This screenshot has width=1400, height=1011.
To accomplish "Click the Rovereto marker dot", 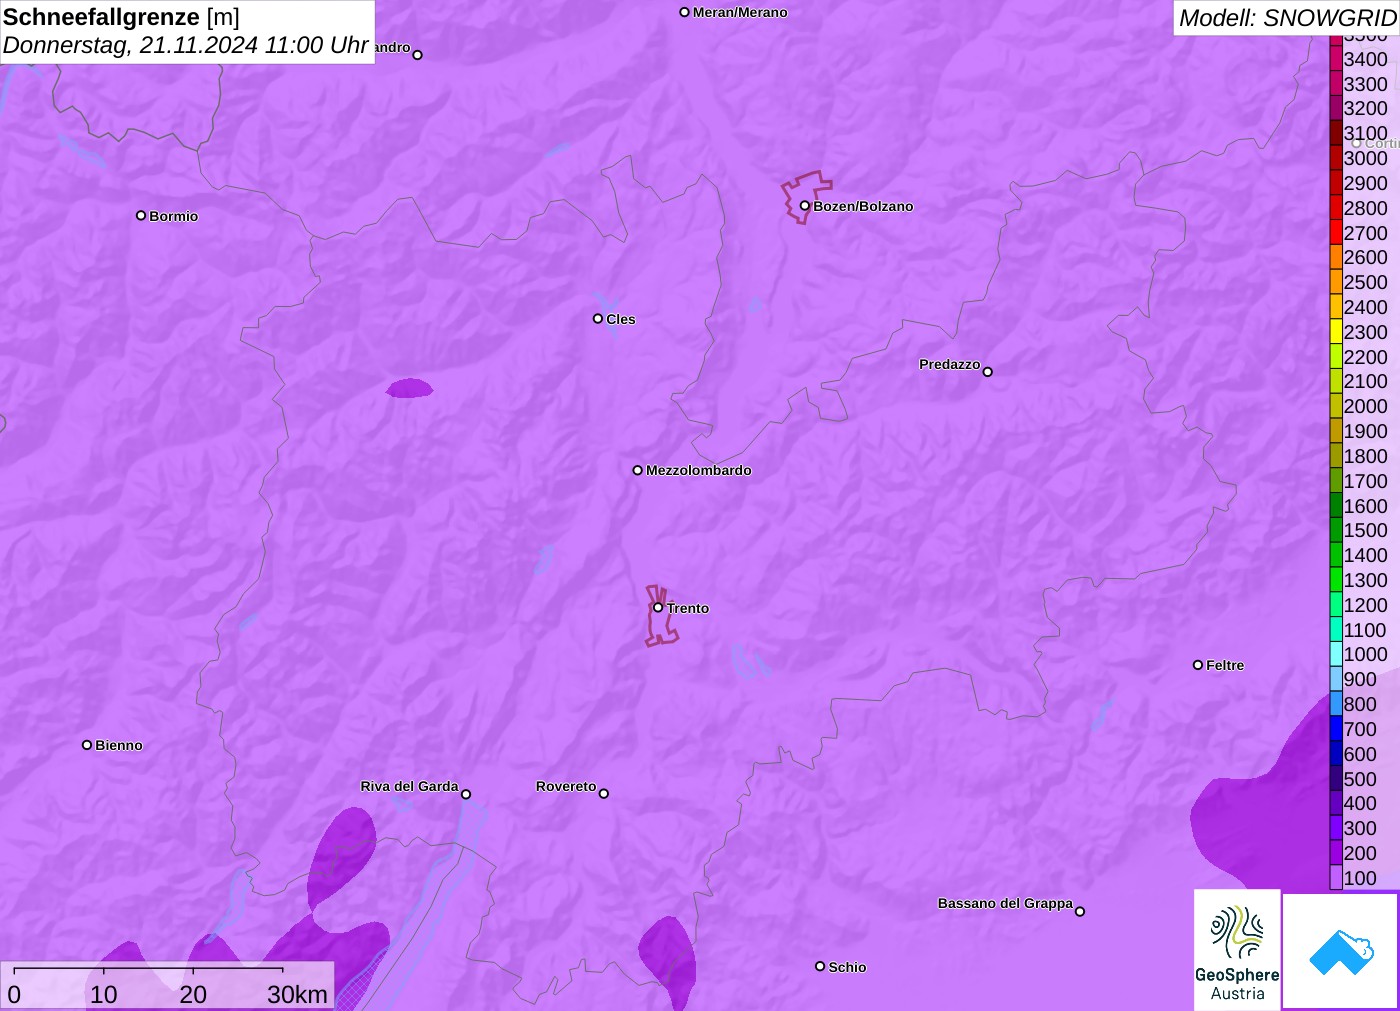I will point(604,794).
